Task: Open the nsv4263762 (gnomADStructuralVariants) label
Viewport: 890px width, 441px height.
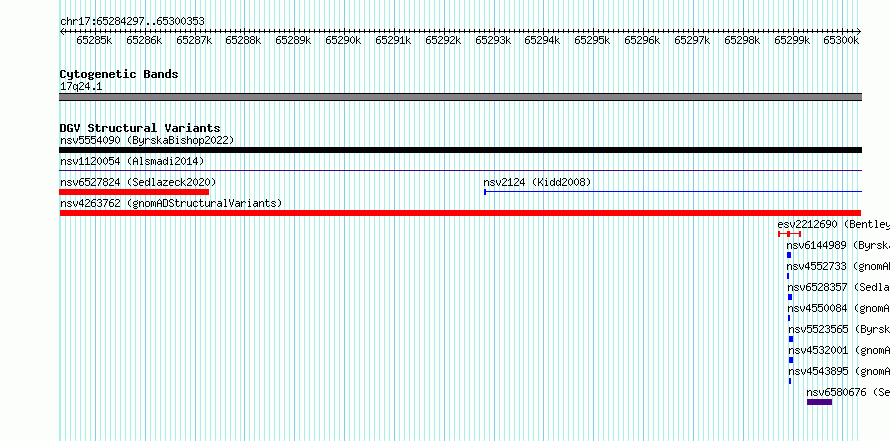Action: point(171,203)
